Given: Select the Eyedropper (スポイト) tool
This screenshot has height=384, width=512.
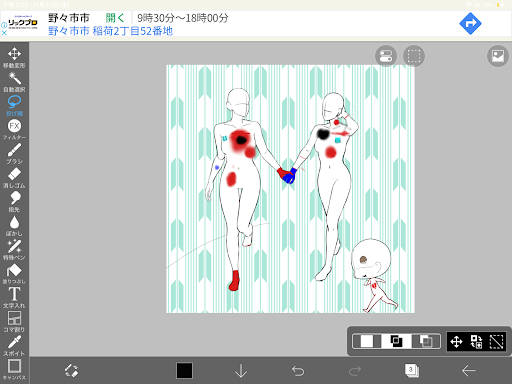Looking at the screenshot, I should coord(14,345).
